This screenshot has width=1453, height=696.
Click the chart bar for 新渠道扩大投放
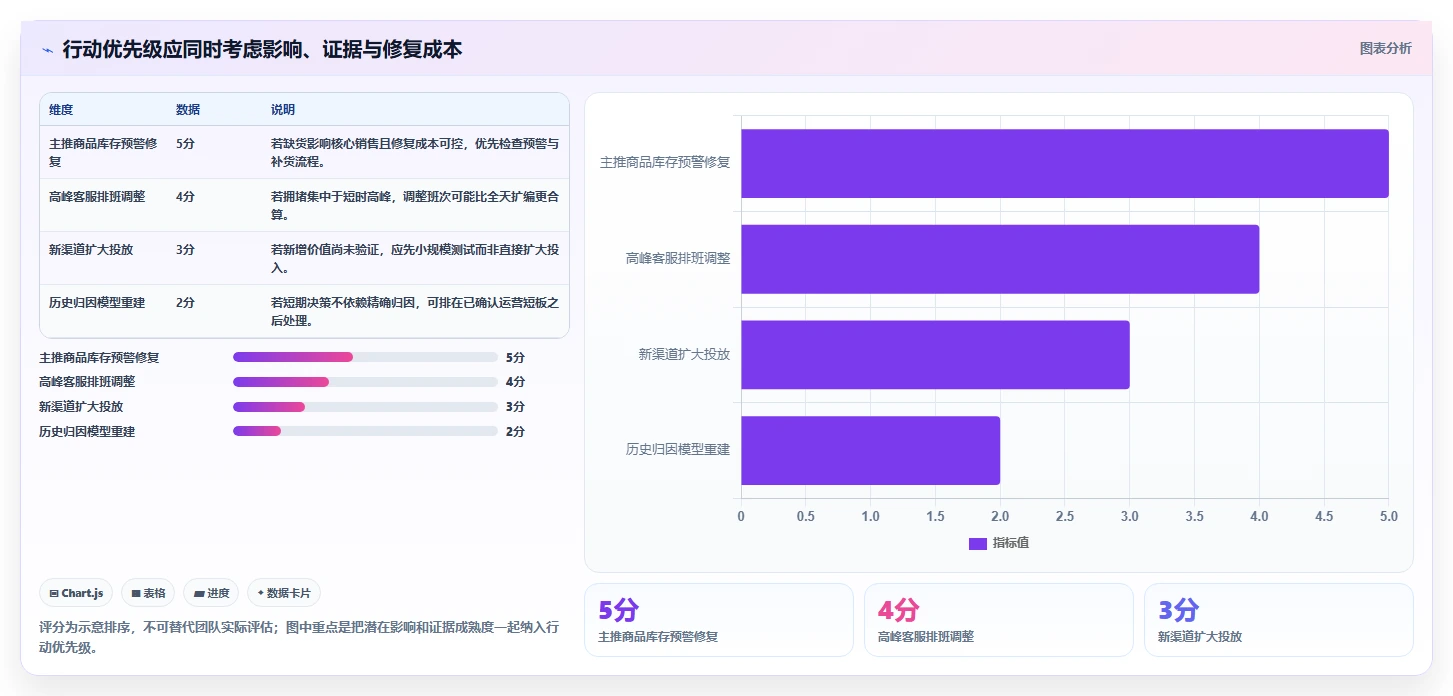(x=935, y=354)
